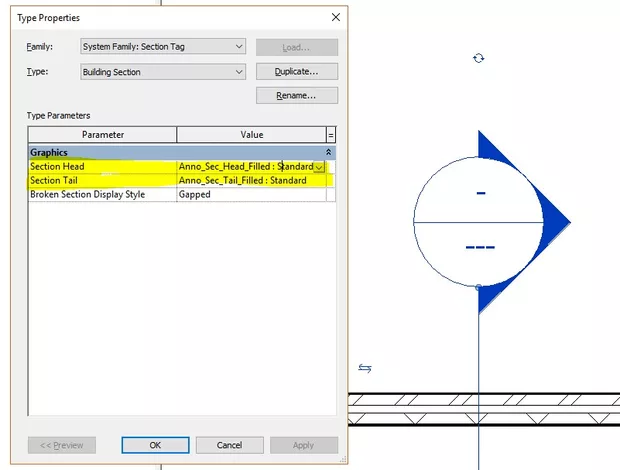This screenshot has height=470, width=620.
Task: Close the Type Properties dialog
Action: [x=336, y=17]
